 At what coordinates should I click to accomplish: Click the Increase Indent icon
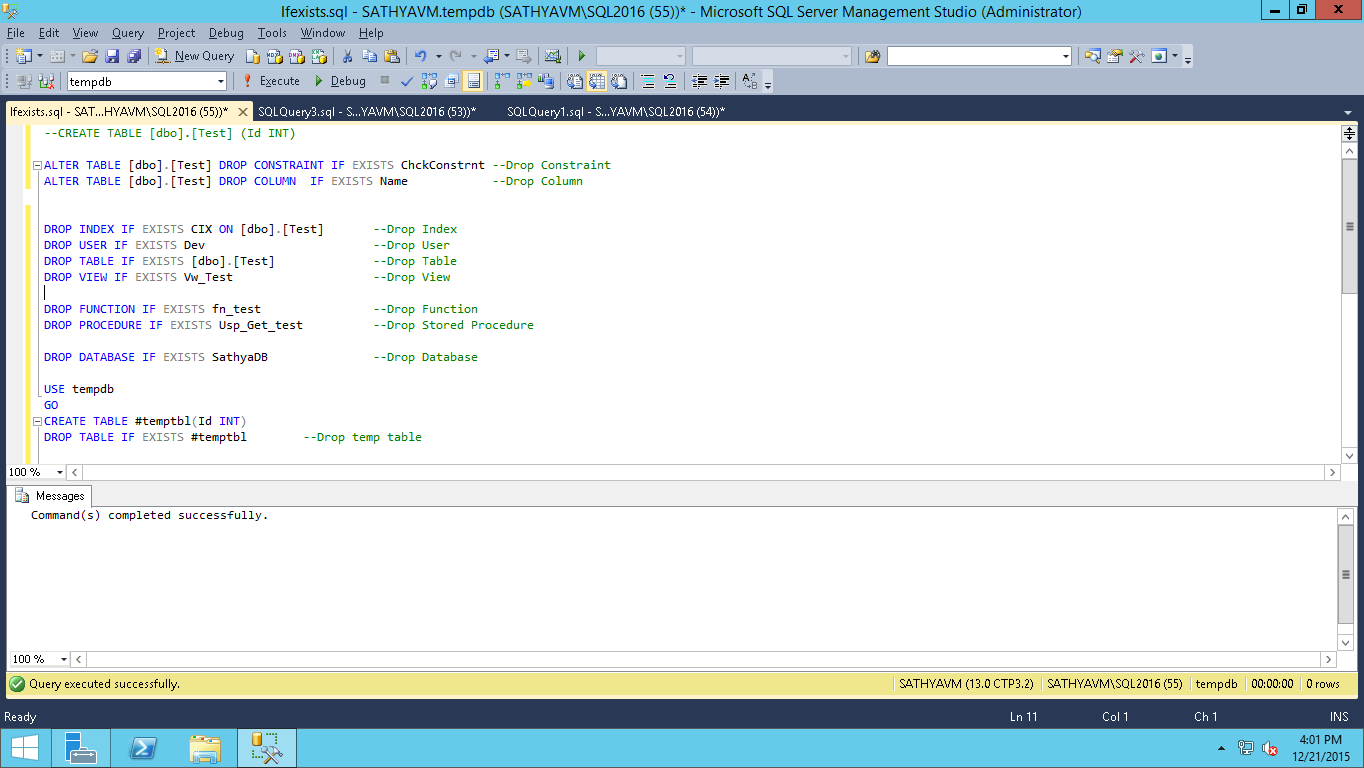pyautogui.click(x=721, y=79)
